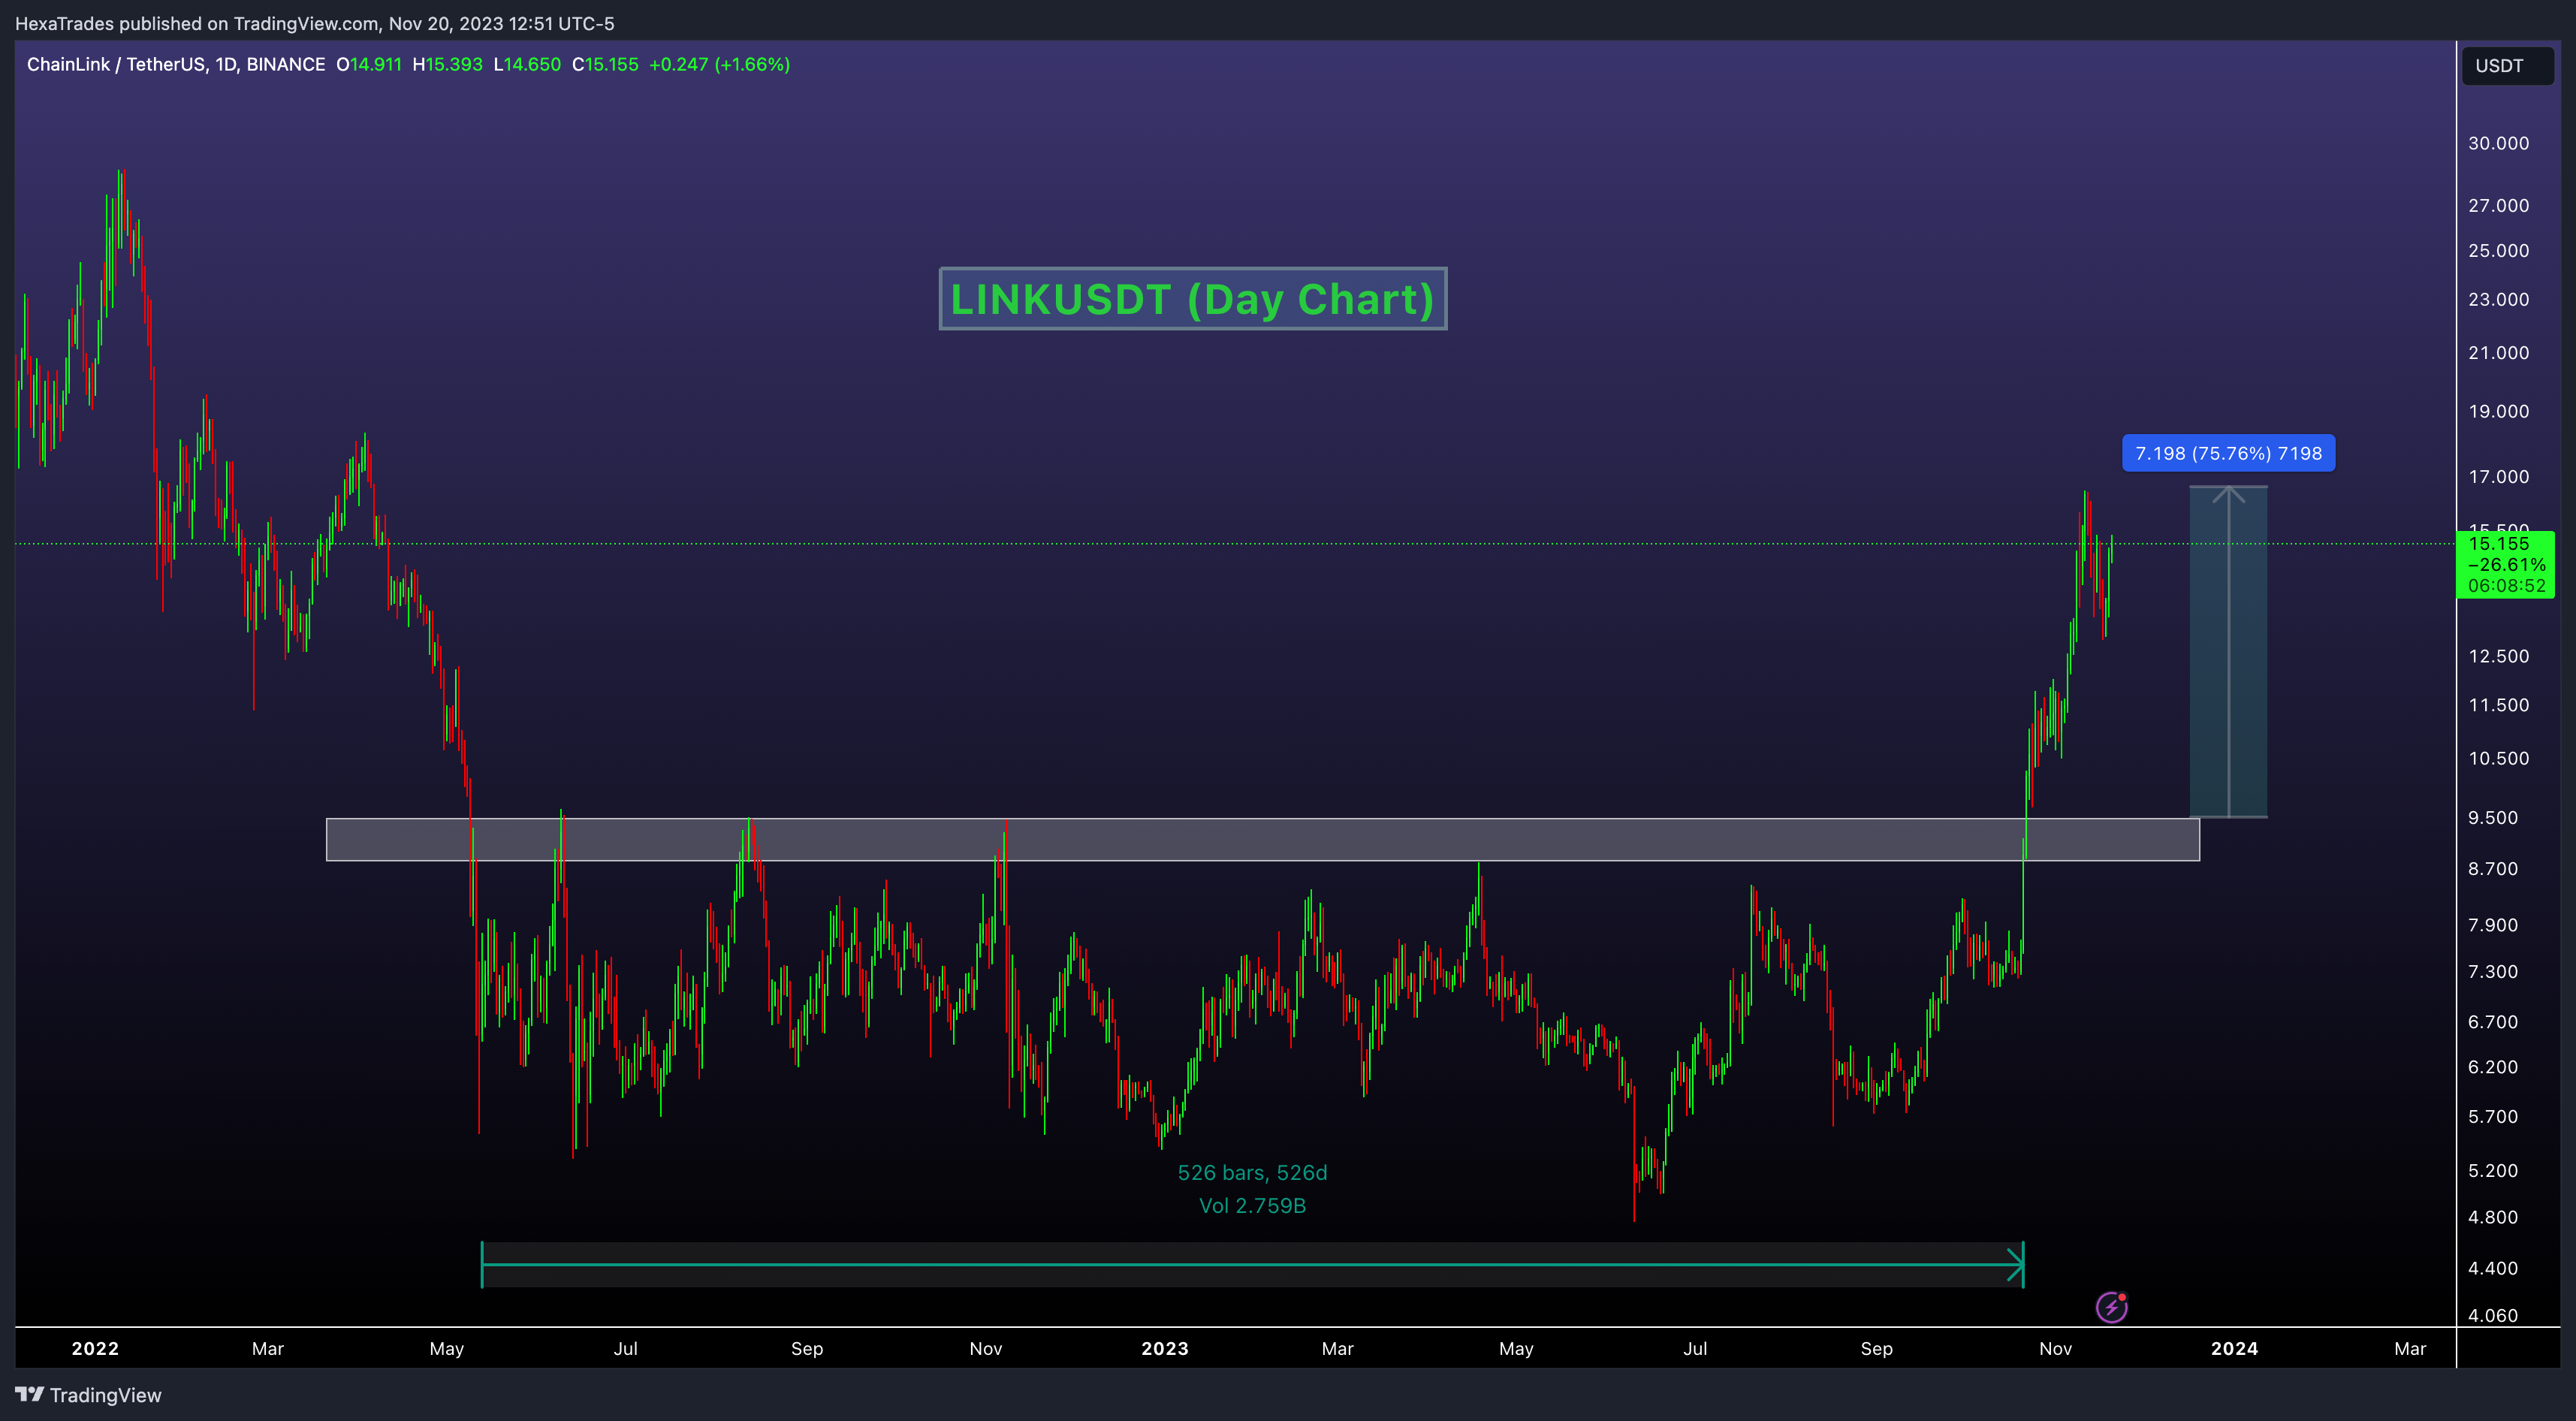Click the Nov label right of Sep 2023
The height and width of the screenshot is (1421, 2576).
[x=2055, y=1348]
